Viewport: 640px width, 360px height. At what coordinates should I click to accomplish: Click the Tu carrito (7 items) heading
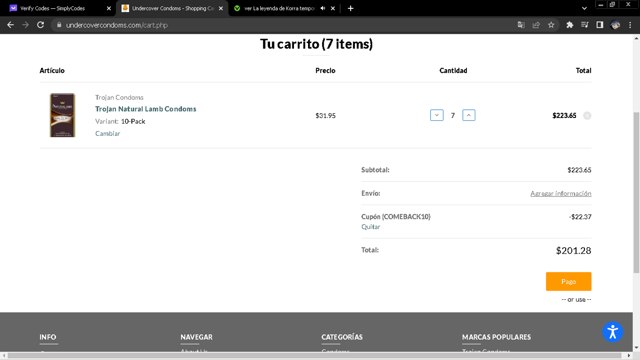click(316, 44)
